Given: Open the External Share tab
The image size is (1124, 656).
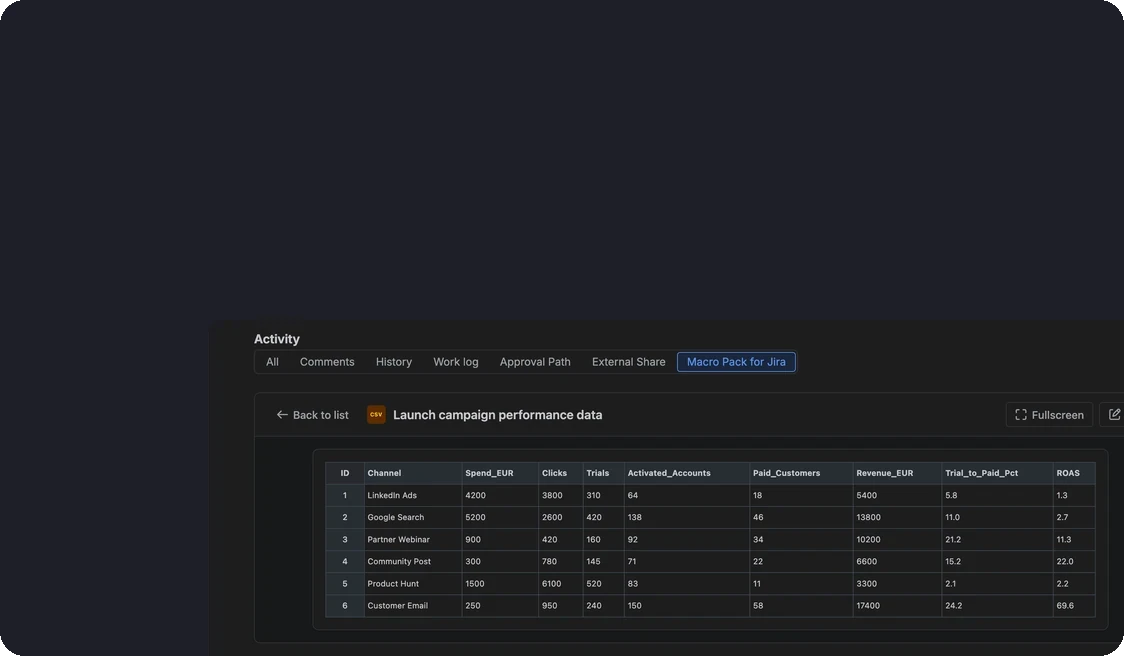Looking at the screenshot, I should pos(628,362).
